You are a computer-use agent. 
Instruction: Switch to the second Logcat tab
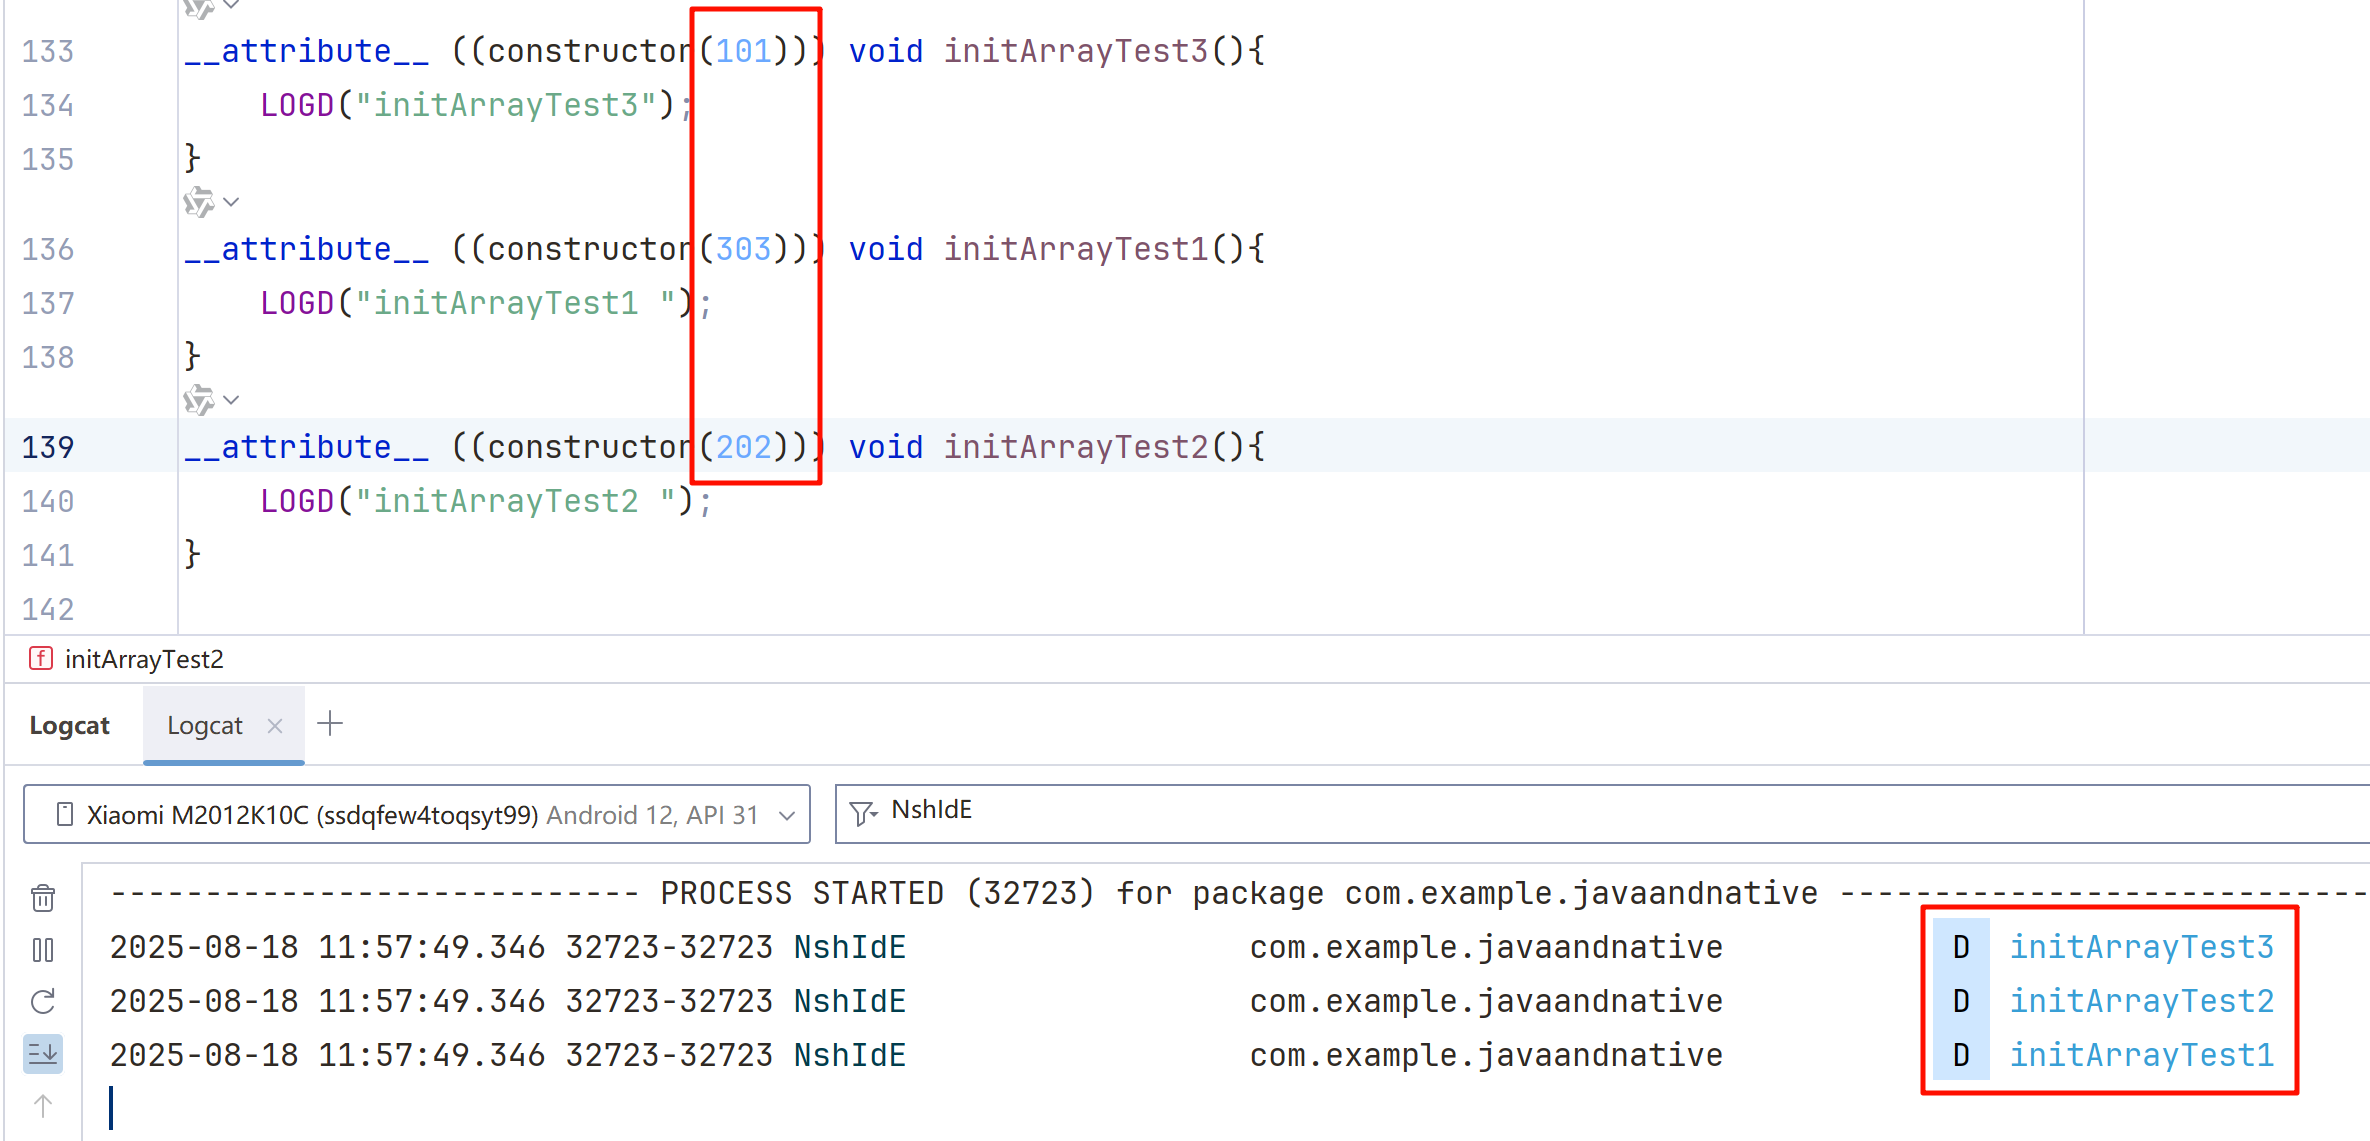[205, 726]
